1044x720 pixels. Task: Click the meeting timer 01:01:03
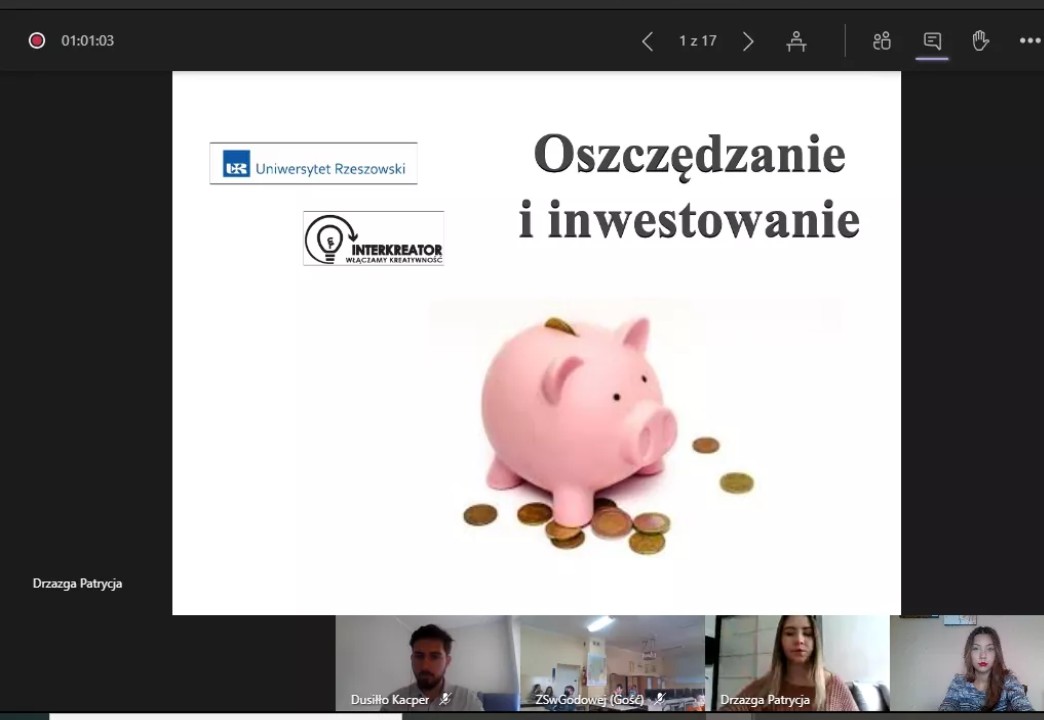(x=87, y=41)
